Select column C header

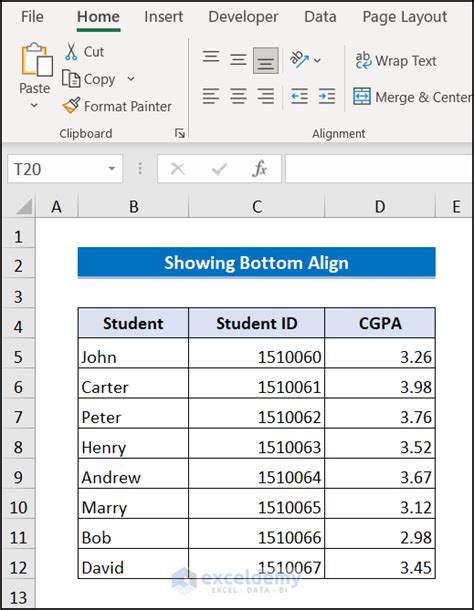tap(257, 206)
